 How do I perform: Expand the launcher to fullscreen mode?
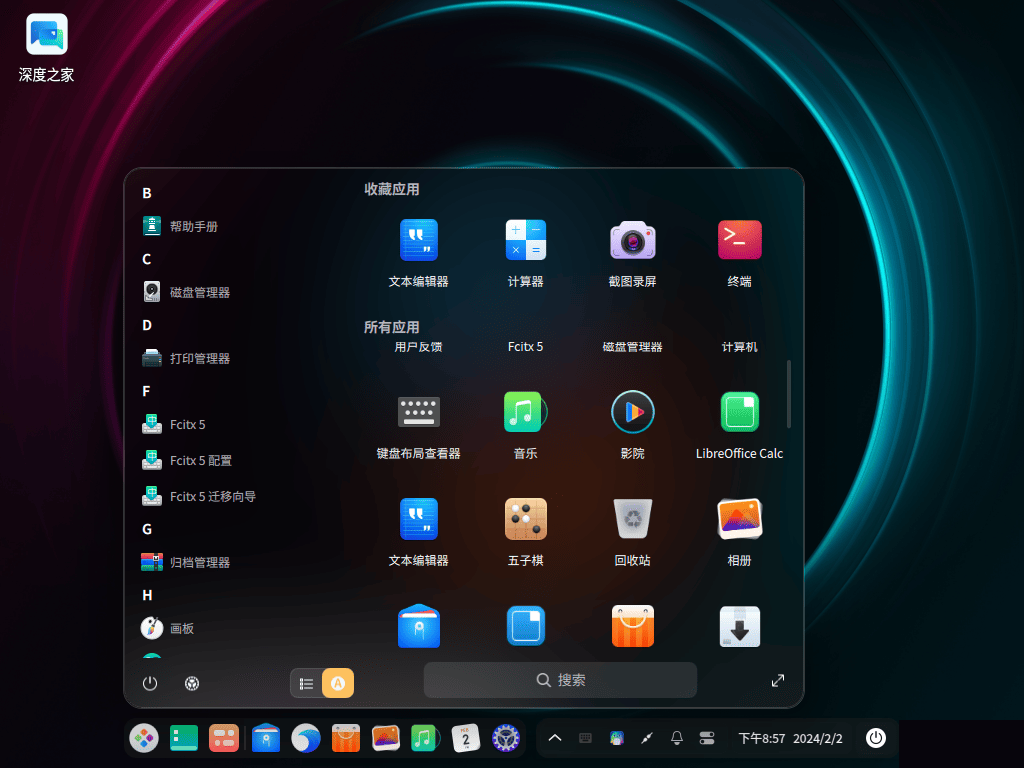[778, 679]
